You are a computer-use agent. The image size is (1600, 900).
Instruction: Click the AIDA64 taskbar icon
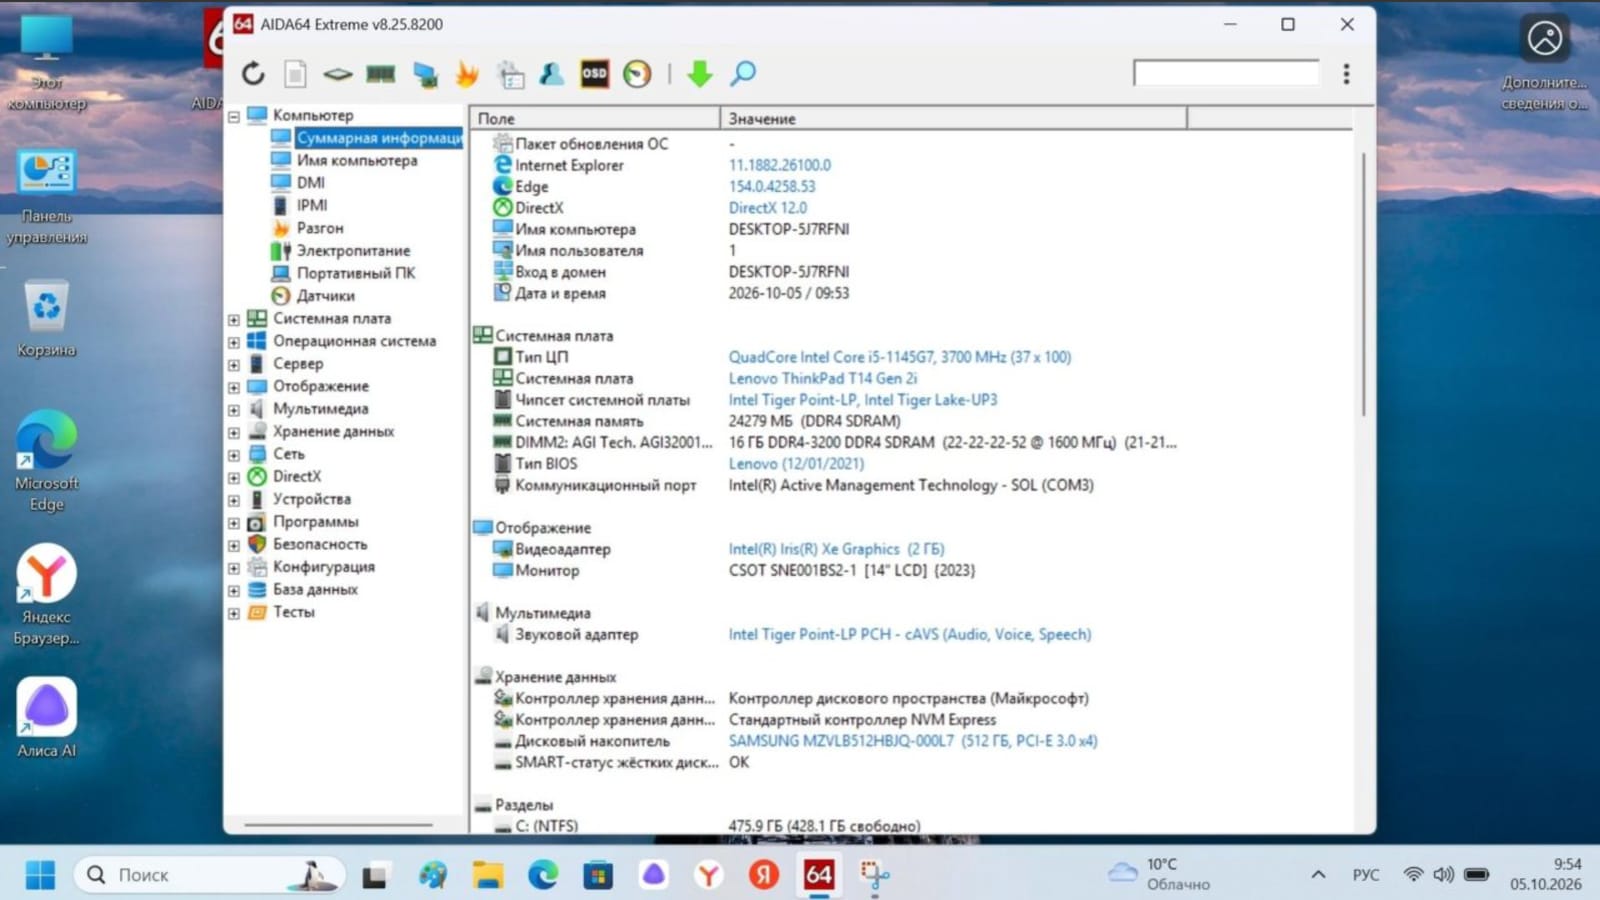819,875
